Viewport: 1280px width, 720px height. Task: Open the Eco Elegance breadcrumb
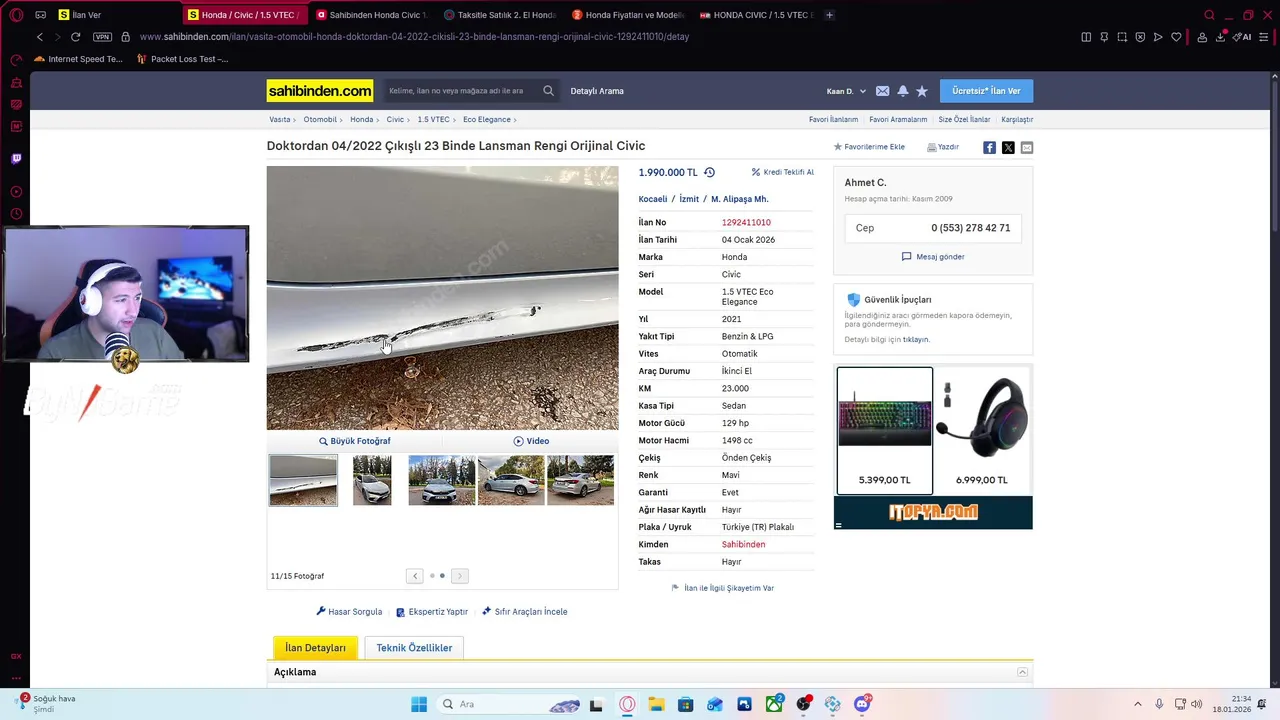(x=487, y=119)
